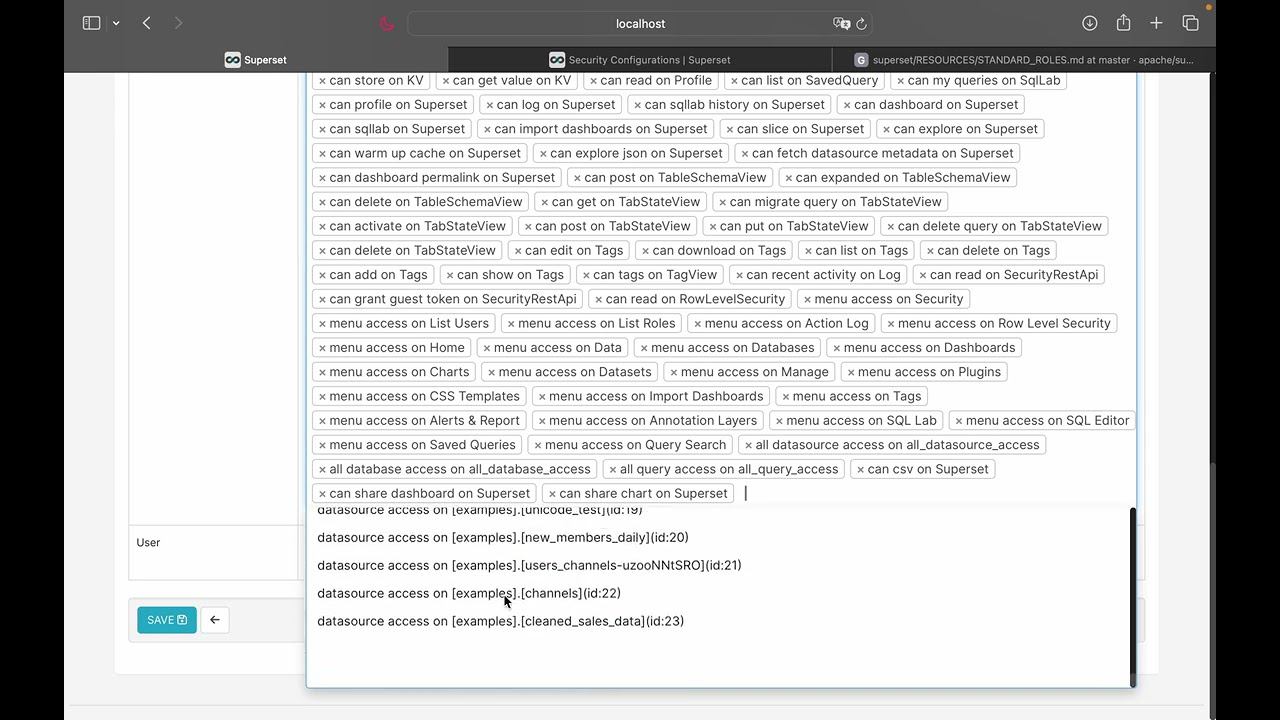
Task: Remove 'all database access on all_database_access' tag
Action: click(x=322, y=469)
